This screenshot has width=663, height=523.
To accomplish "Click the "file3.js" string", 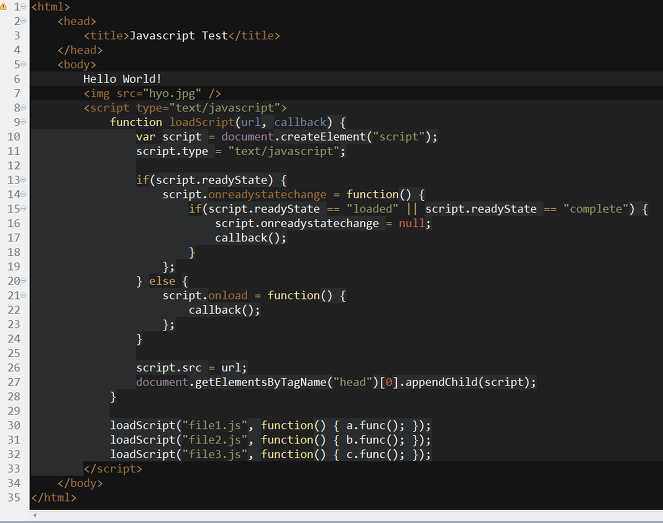I will (x=215, y=455).
